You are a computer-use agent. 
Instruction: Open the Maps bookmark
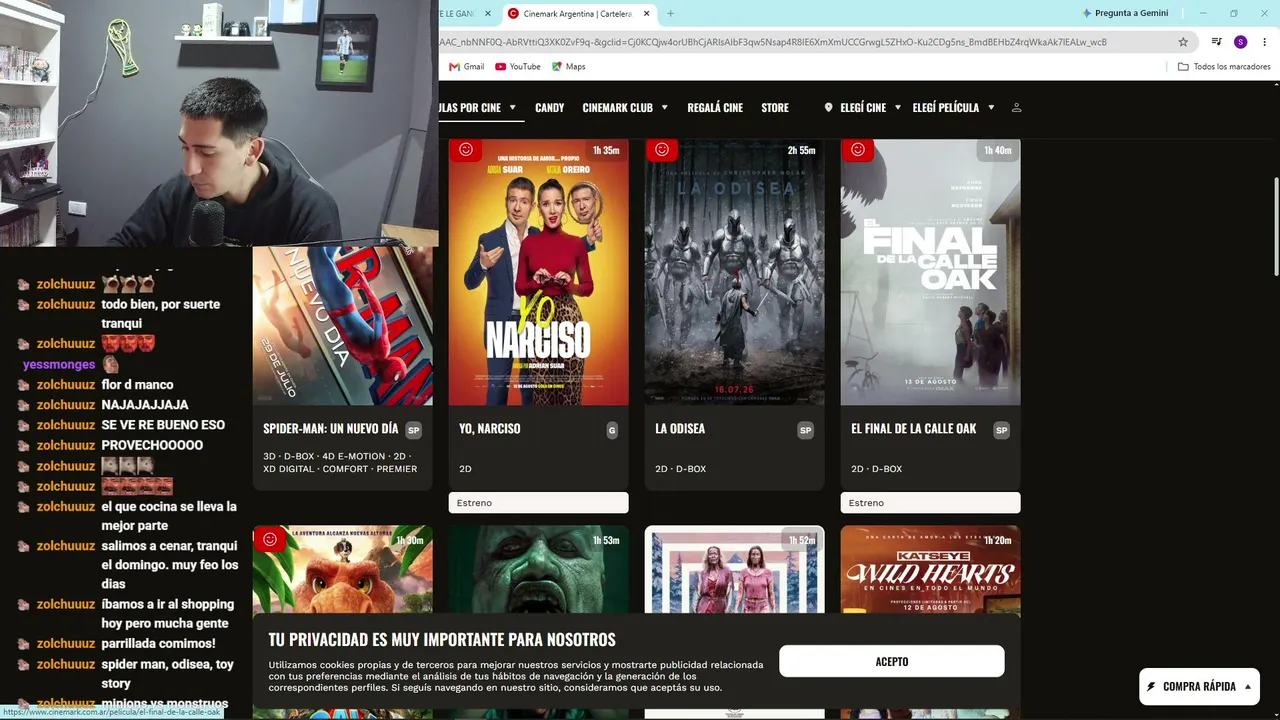pos(568,67)
